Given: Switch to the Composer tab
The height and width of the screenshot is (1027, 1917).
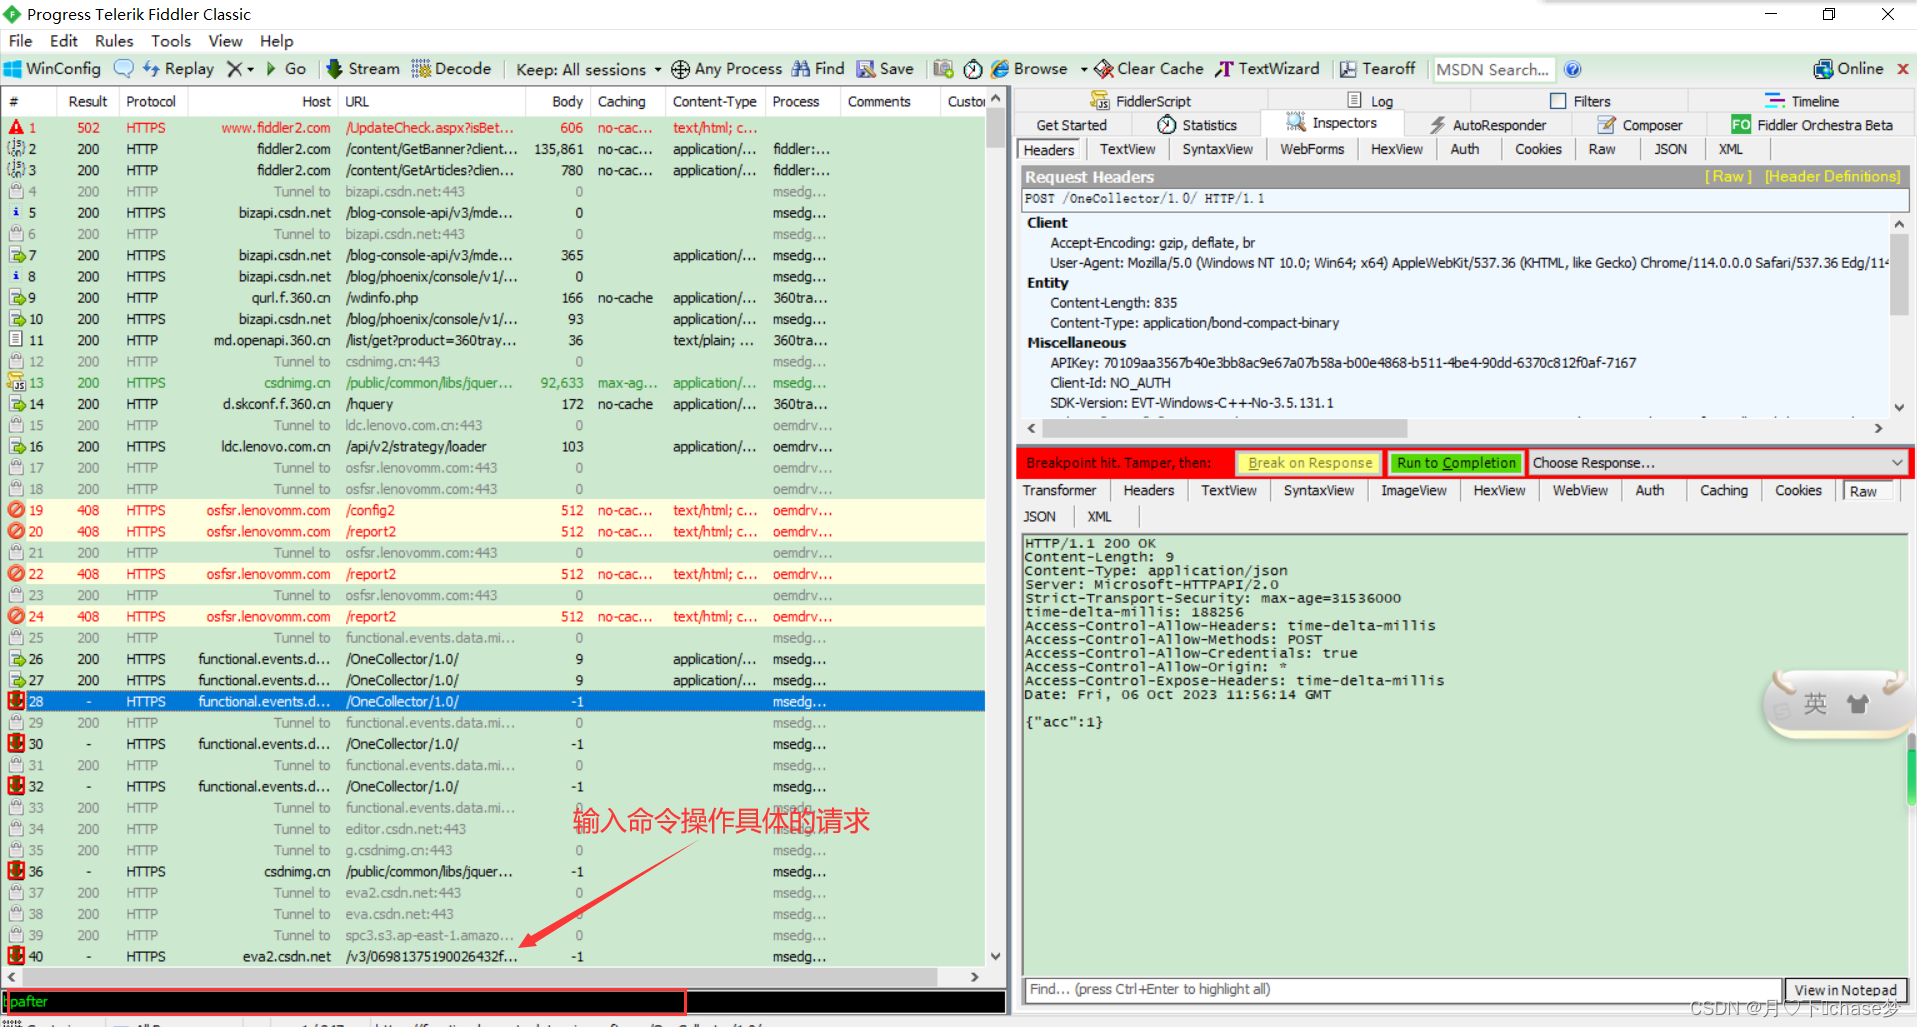Looking at the screenshot, I should point(1640,125).
